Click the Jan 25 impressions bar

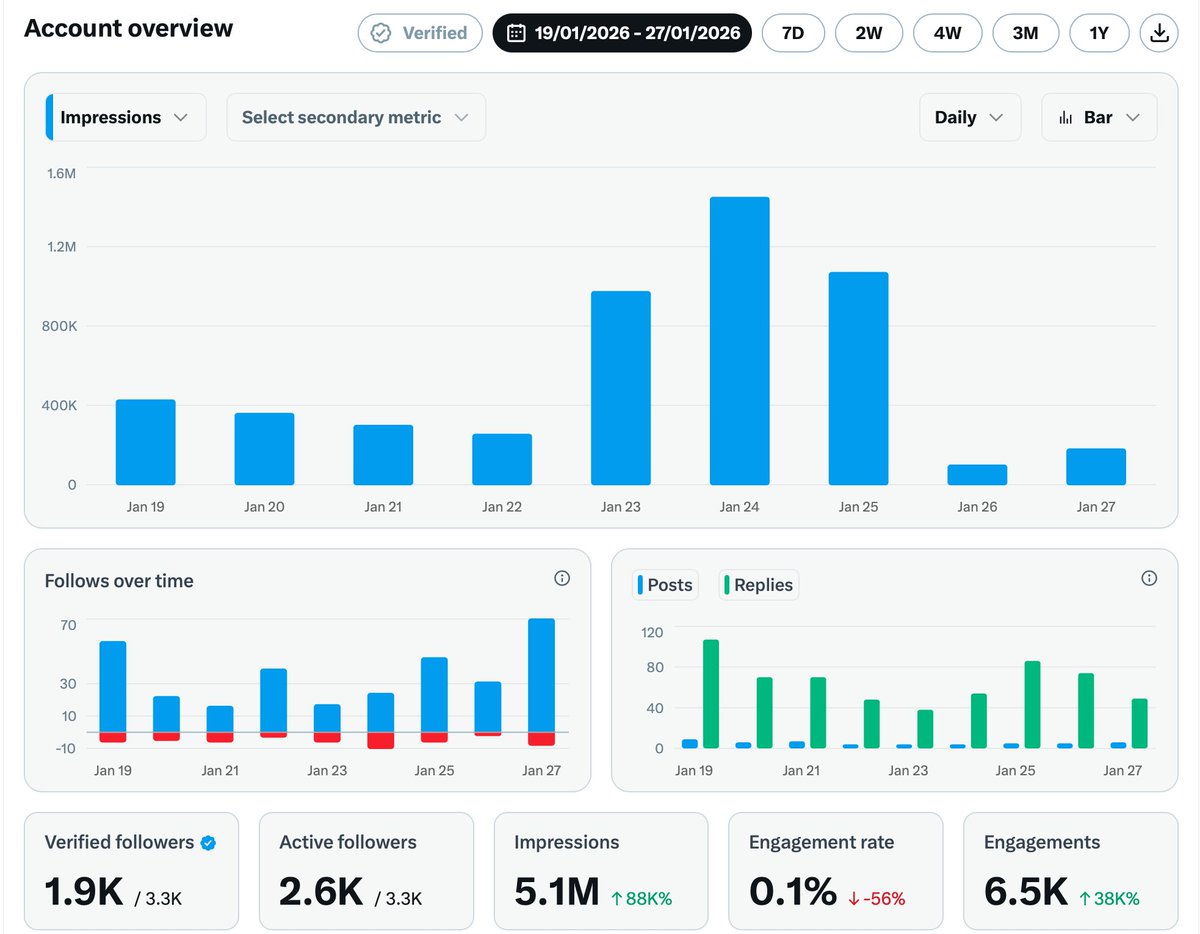(x=858, y=378)
